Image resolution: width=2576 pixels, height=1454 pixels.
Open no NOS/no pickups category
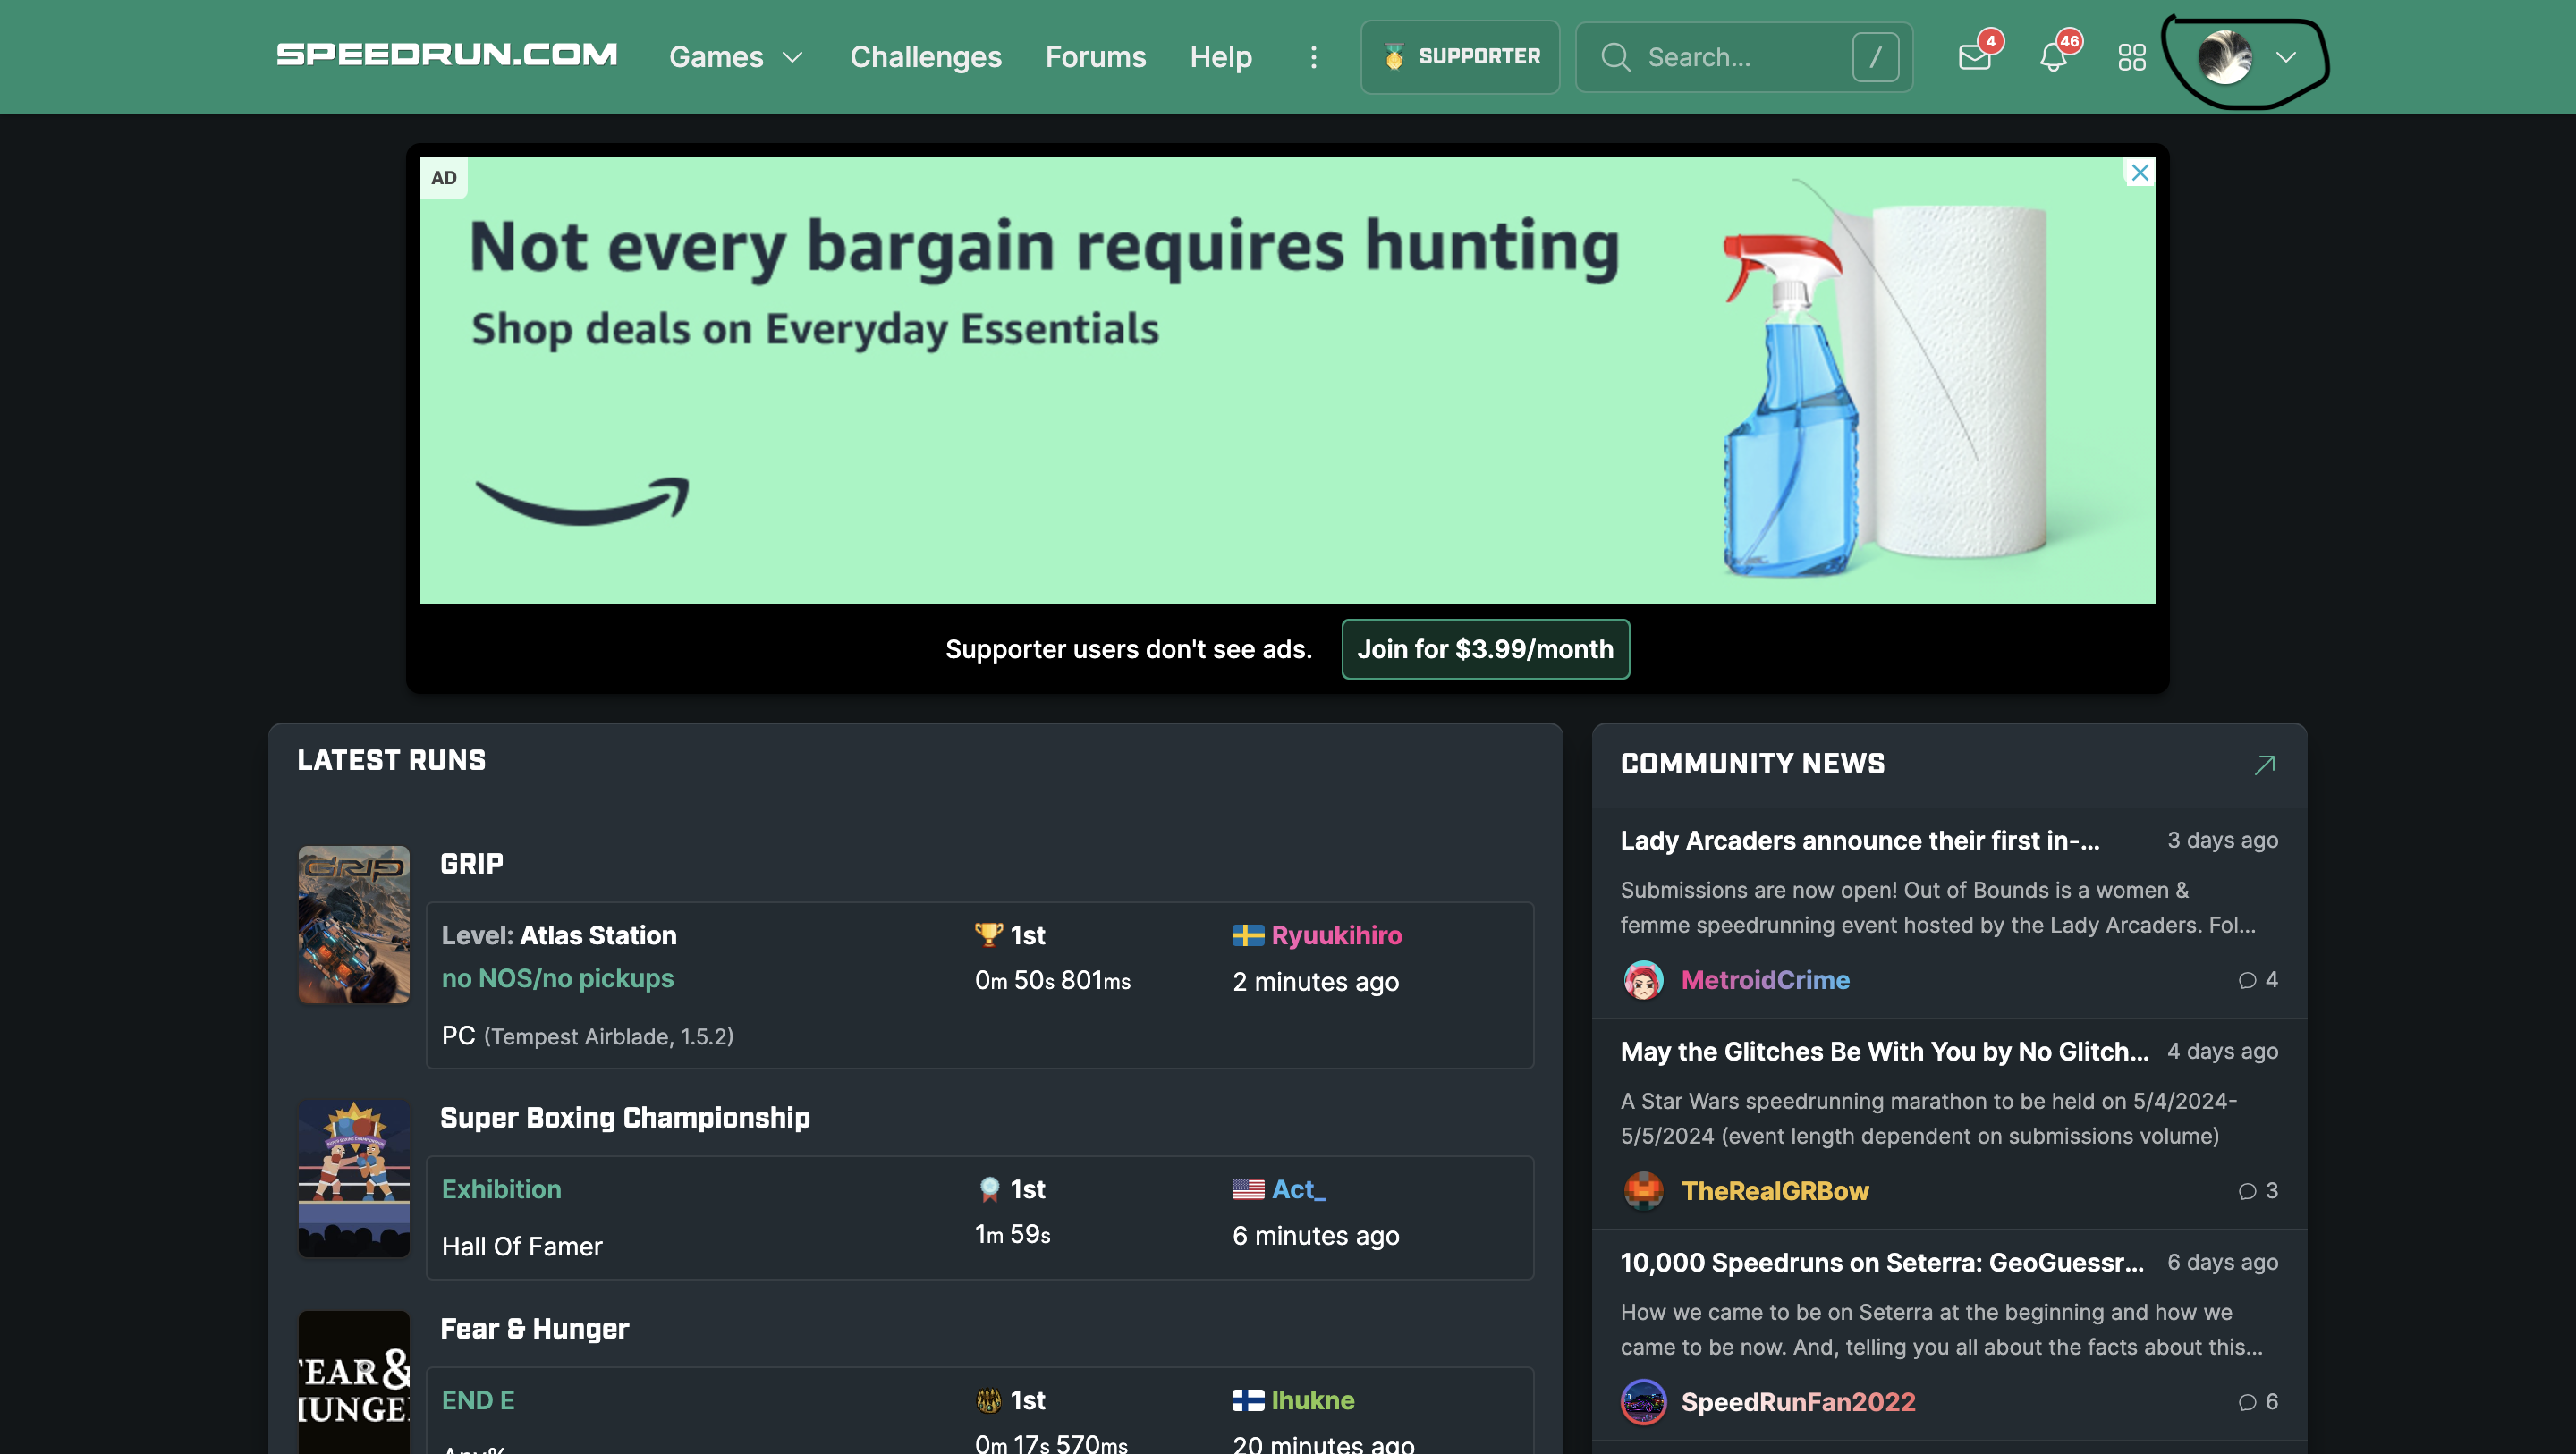(557, 978)
